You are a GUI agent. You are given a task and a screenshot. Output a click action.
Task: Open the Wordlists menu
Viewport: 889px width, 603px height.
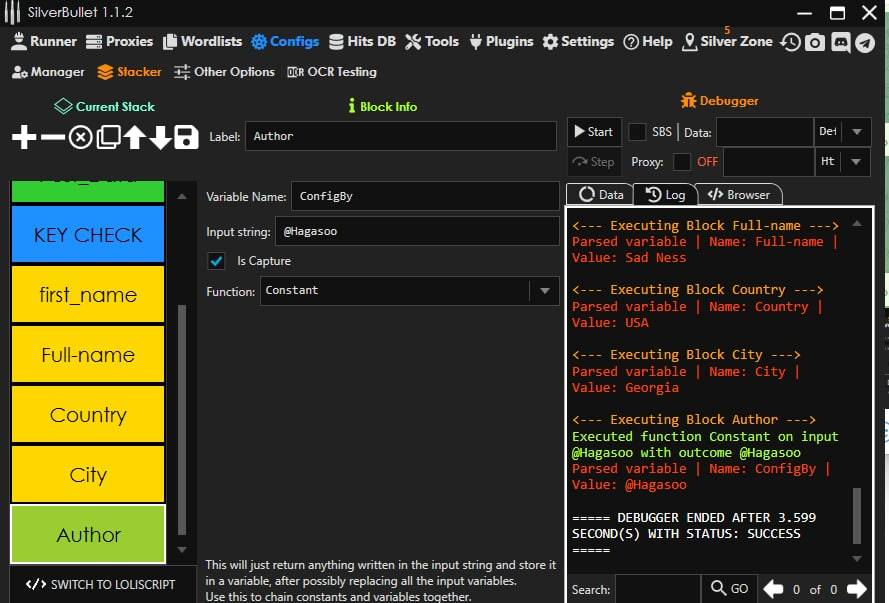[x=203, y=42]
